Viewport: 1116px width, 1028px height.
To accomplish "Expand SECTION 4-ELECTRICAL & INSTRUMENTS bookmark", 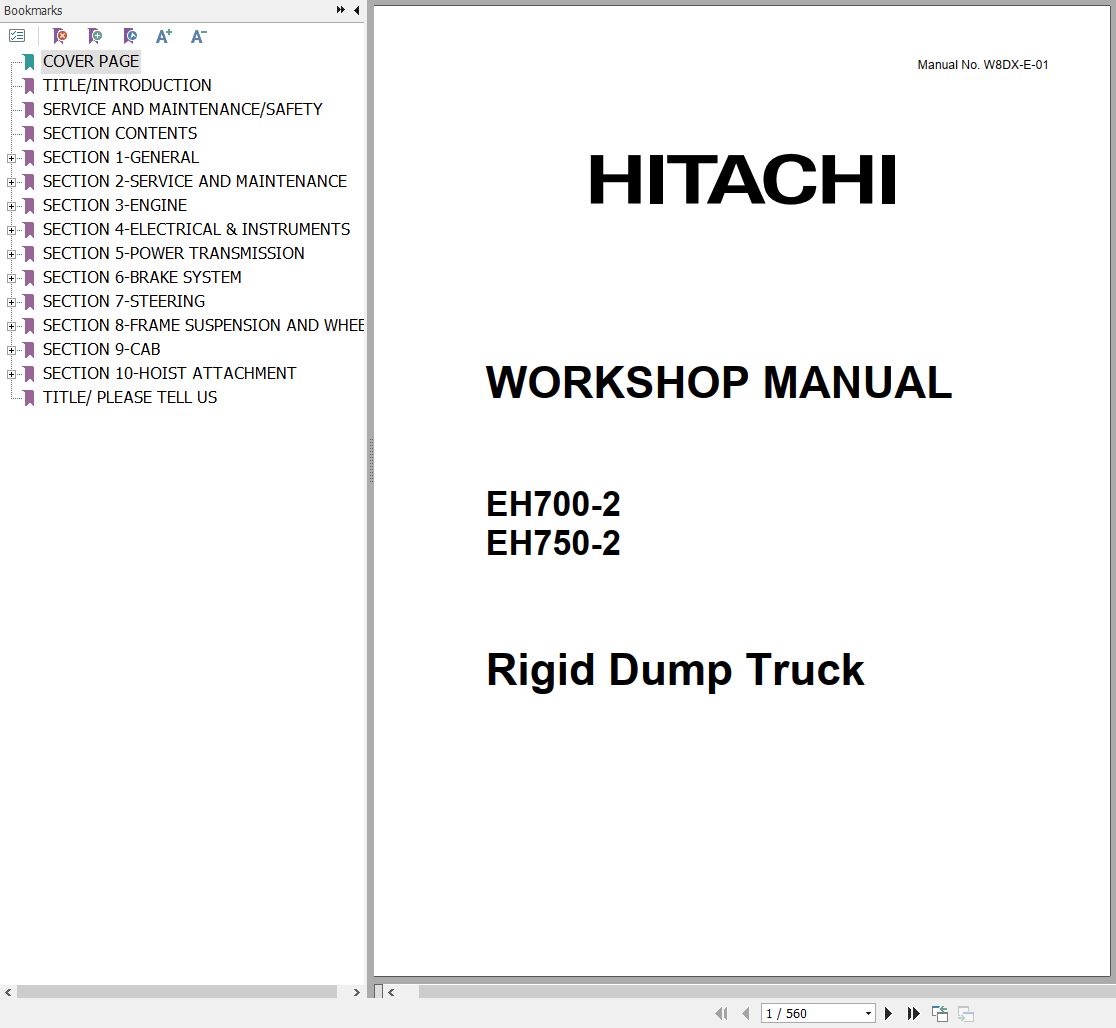I will point(11,230).
